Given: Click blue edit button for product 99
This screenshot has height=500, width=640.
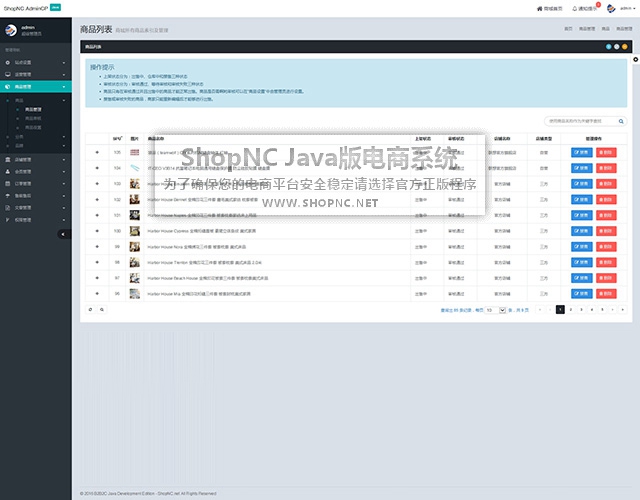Looking at the screenshot, I should [x=582, y=247].
